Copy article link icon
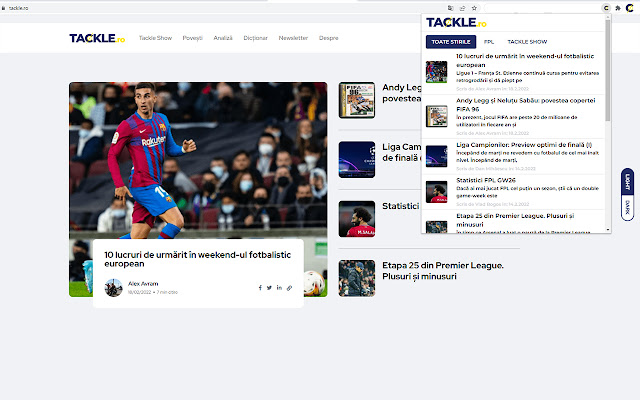Viewport: 640px width, 400px height. coord(289,288)
